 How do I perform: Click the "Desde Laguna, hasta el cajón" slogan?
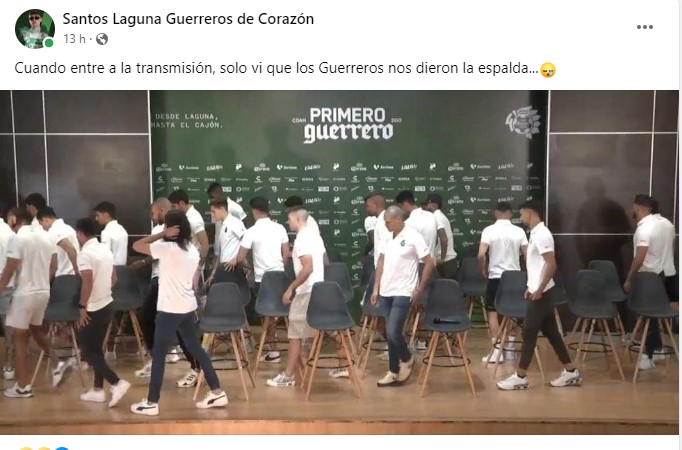point(188,120)
